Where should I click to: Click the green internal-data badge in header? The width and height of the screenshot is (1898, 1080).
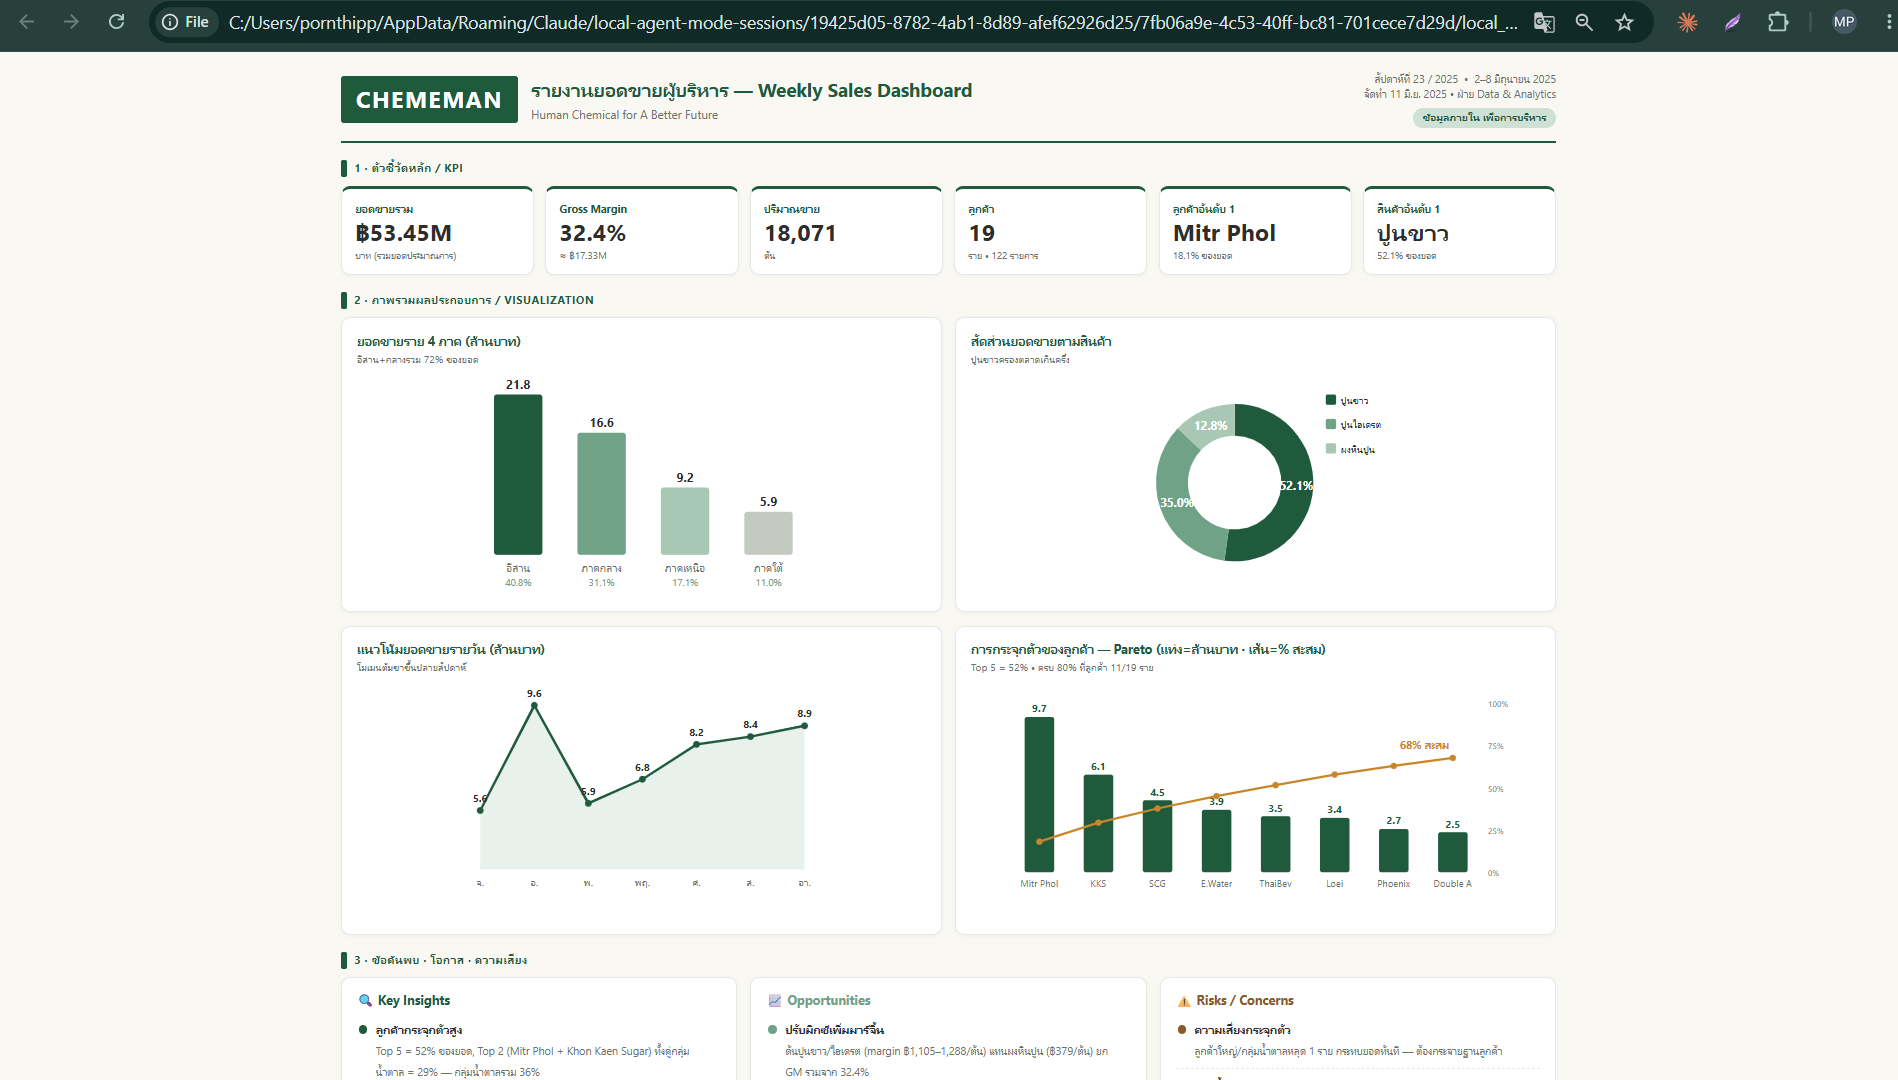pos(1484,118)
